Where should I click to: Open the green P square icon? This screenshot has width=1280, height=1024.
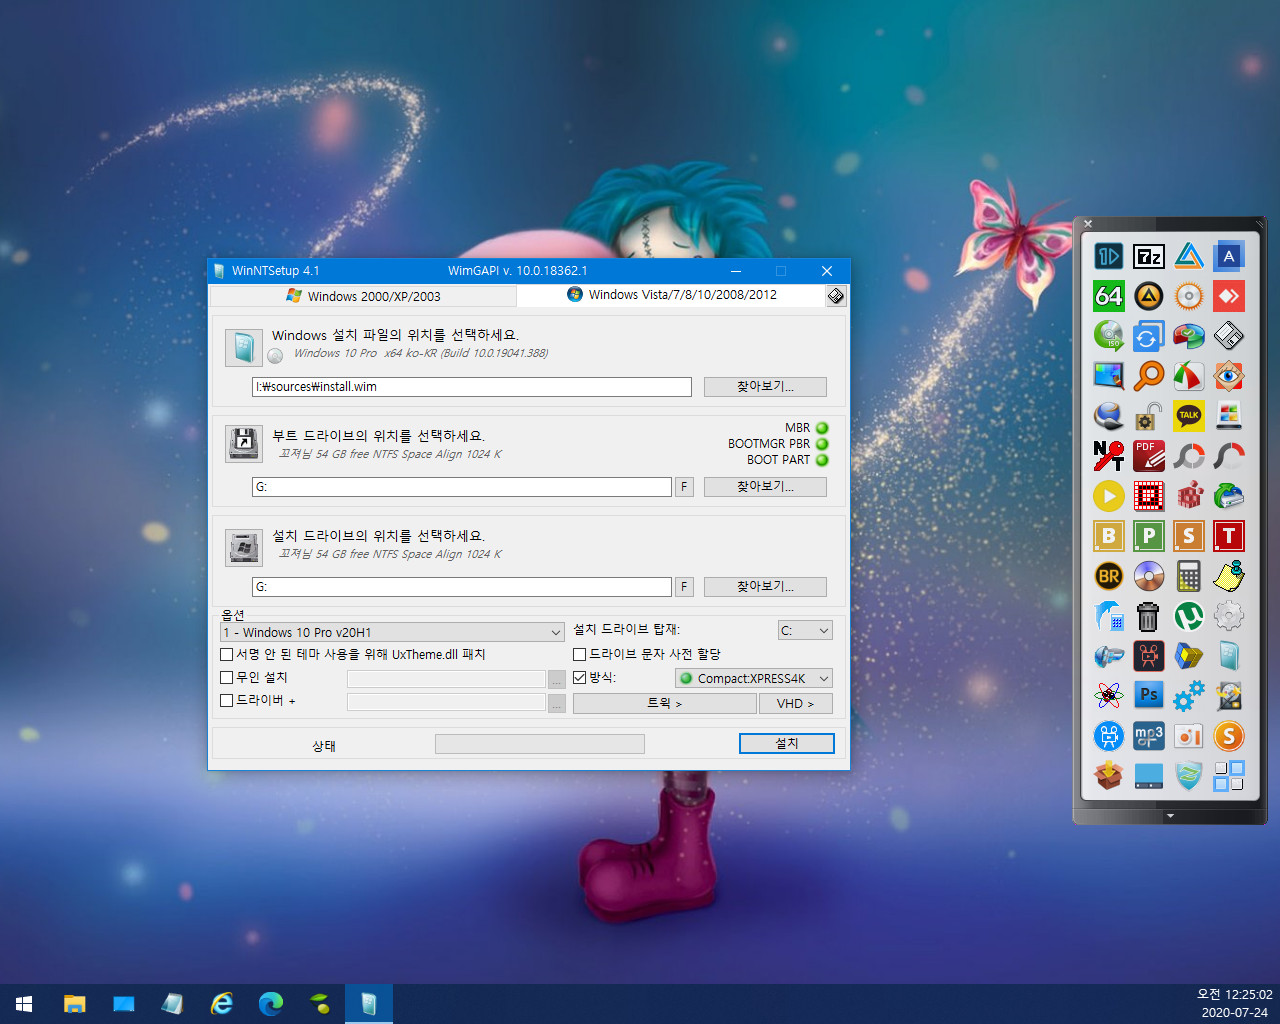tap(1148, 536)
